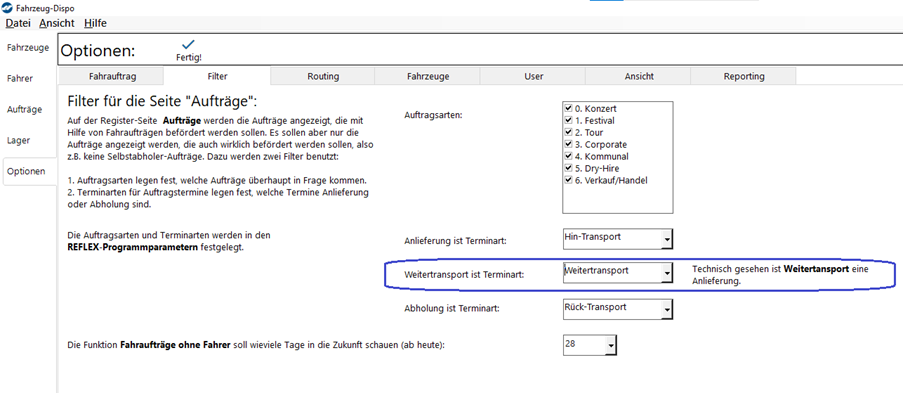This screenshot has width=903, height=393.
Task: Disable the 5. Dry-Hire order type
Action: (x=568, y=169)
